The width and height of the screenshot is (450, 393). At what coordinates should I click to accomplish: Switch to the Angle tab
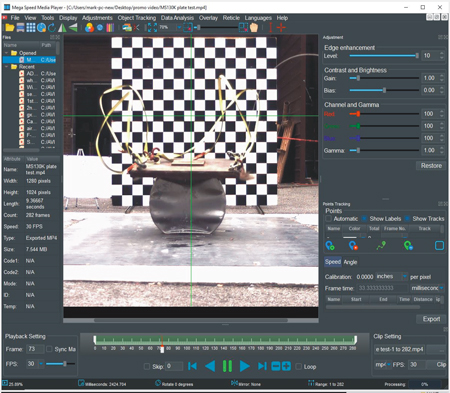(x=350, y=262)
